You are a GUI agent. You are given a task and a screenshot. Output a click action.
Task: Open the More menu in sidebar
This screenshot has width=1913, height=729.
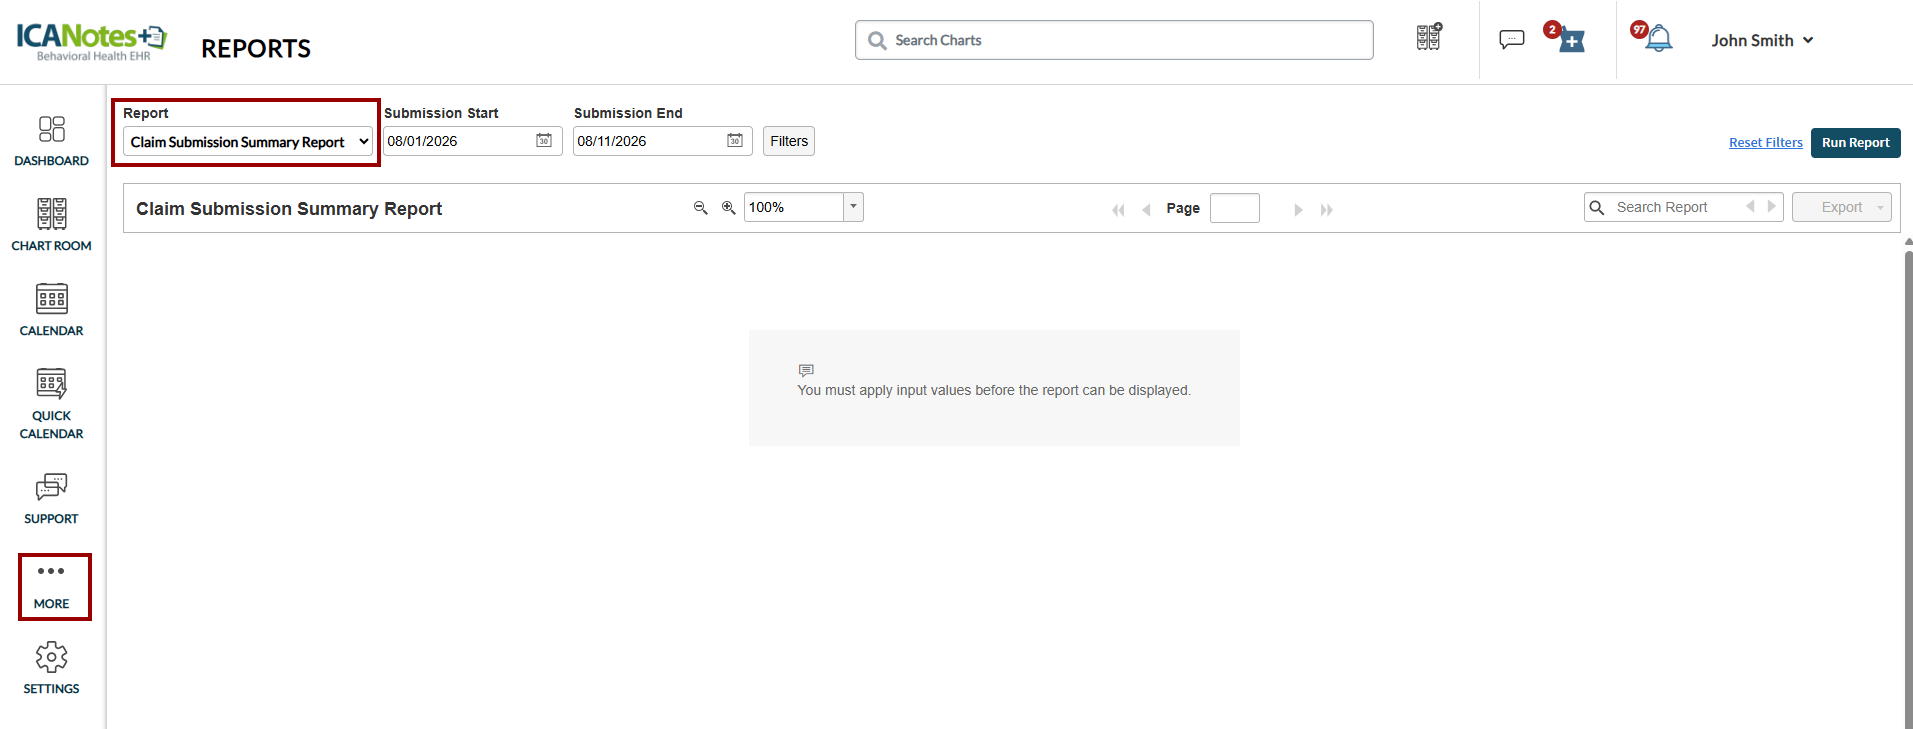pyautogui.click(x=51, y=587)
